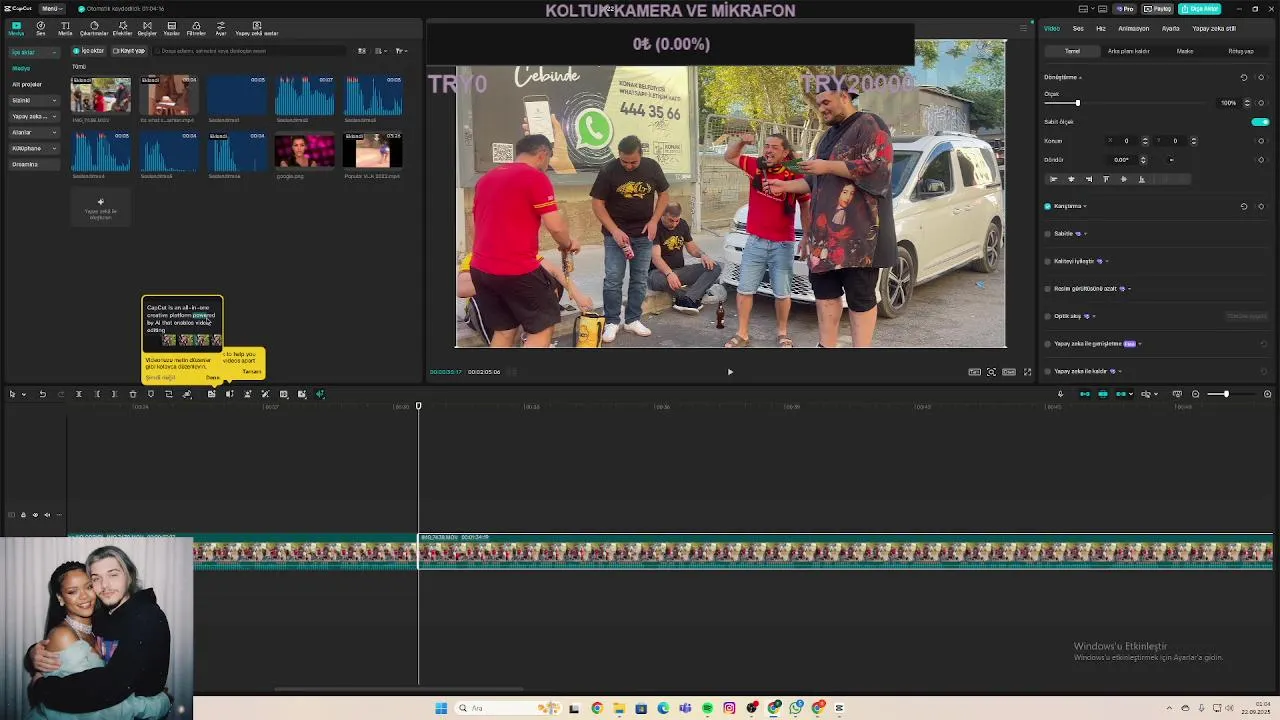Expand the Sizinki sidebar section
1280x720 pixels.
(54, 100)
